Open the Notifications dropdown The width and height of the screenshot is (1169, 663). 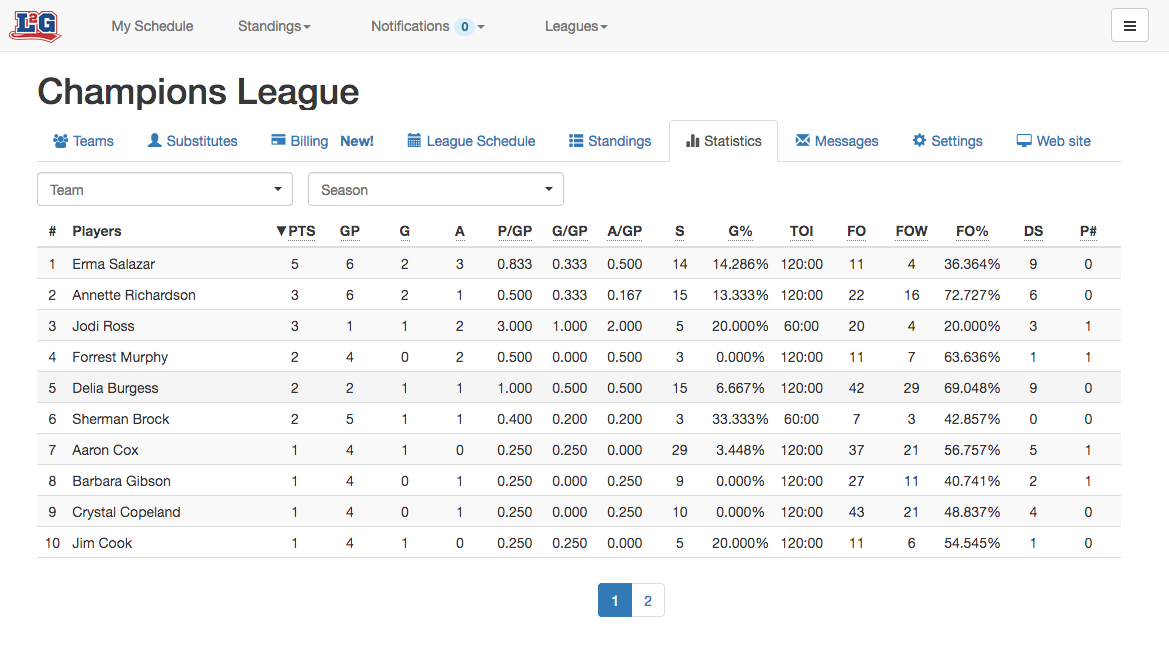(428, 26)
